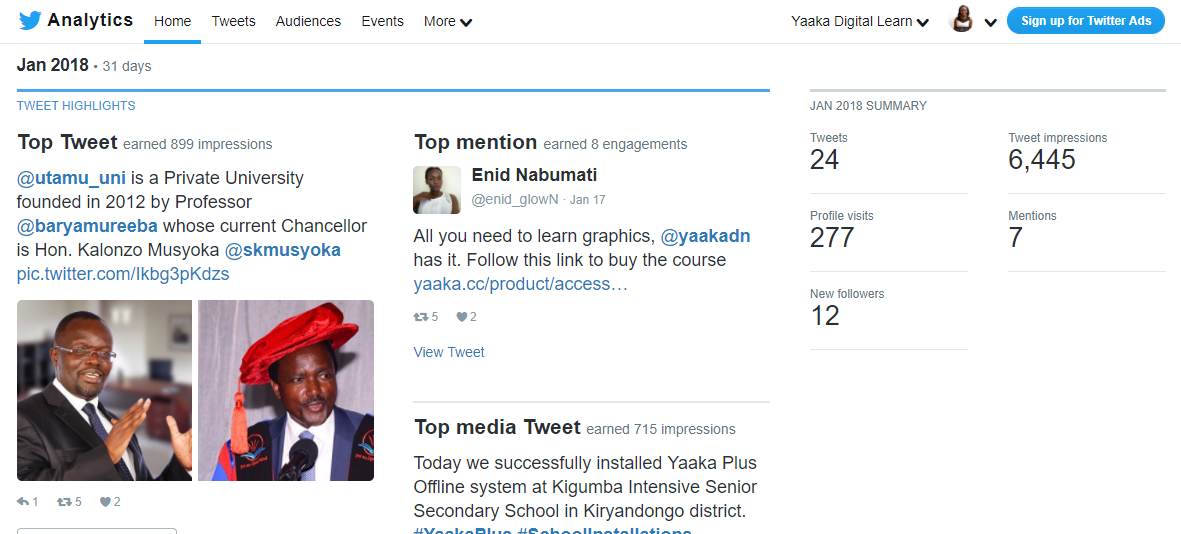Click the View Tweet link
This screenshot has width=1181, height=534.
tap(449, 352)
